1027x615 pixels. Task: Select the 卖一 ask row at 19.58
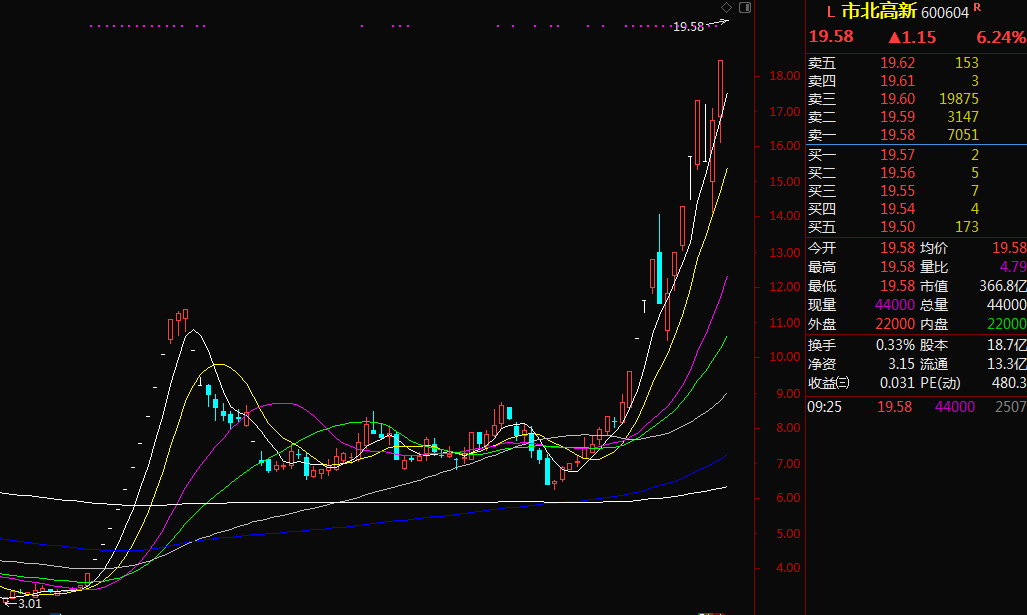[916, 135]
